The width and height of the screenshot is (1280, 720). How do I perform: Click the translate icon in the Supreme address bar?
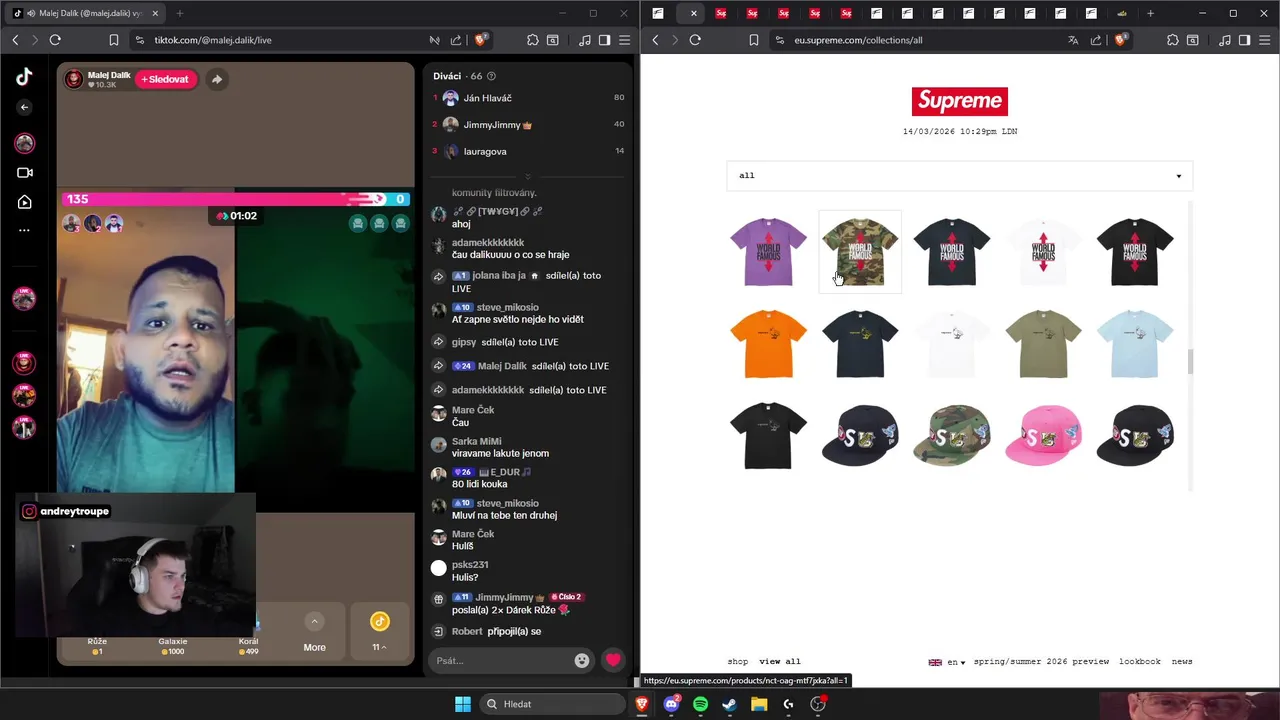click(x=1073, y=40)
